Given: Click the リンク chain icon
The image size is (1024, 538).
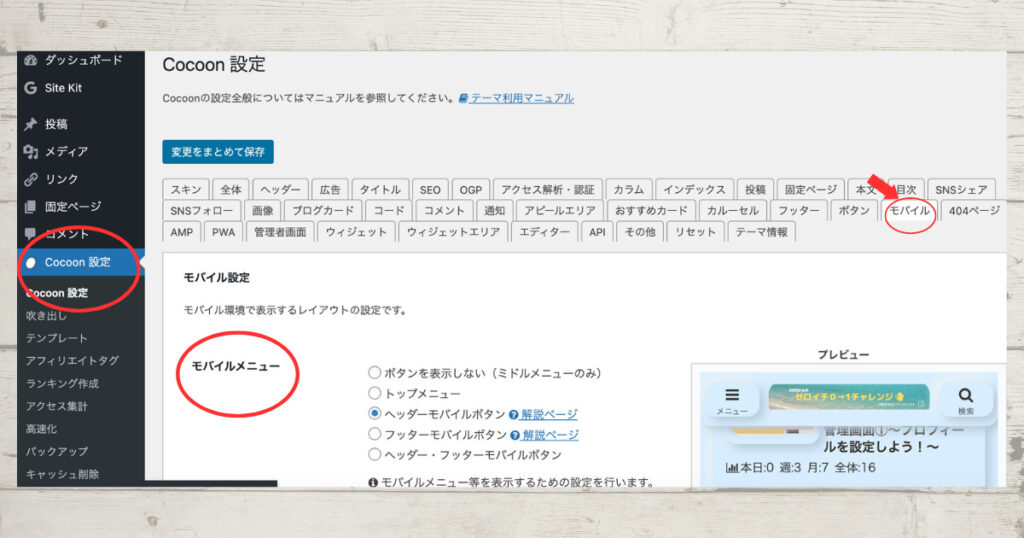Looking at the screenshot, I should point(31,179).
